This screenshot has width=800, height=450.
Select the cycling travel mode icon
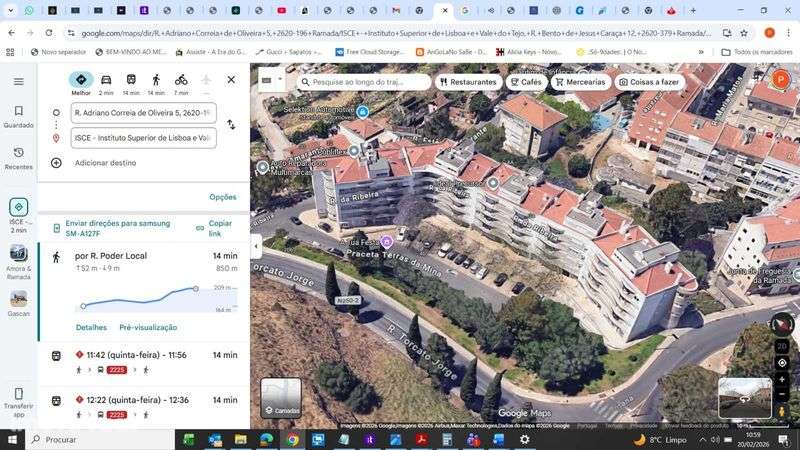coord(181,80)
